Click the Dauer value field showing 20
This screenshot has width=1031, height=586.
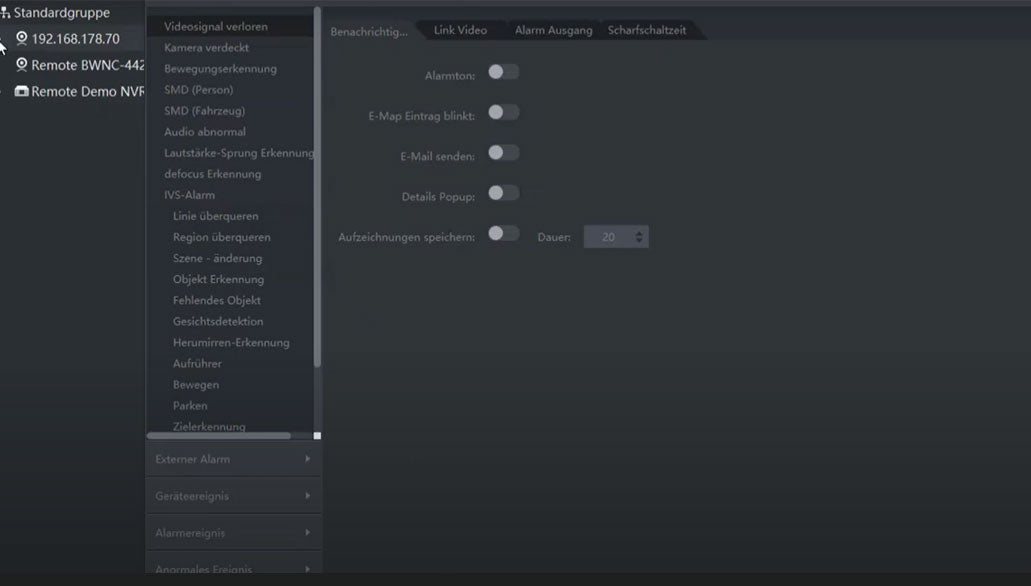point(608,237)
